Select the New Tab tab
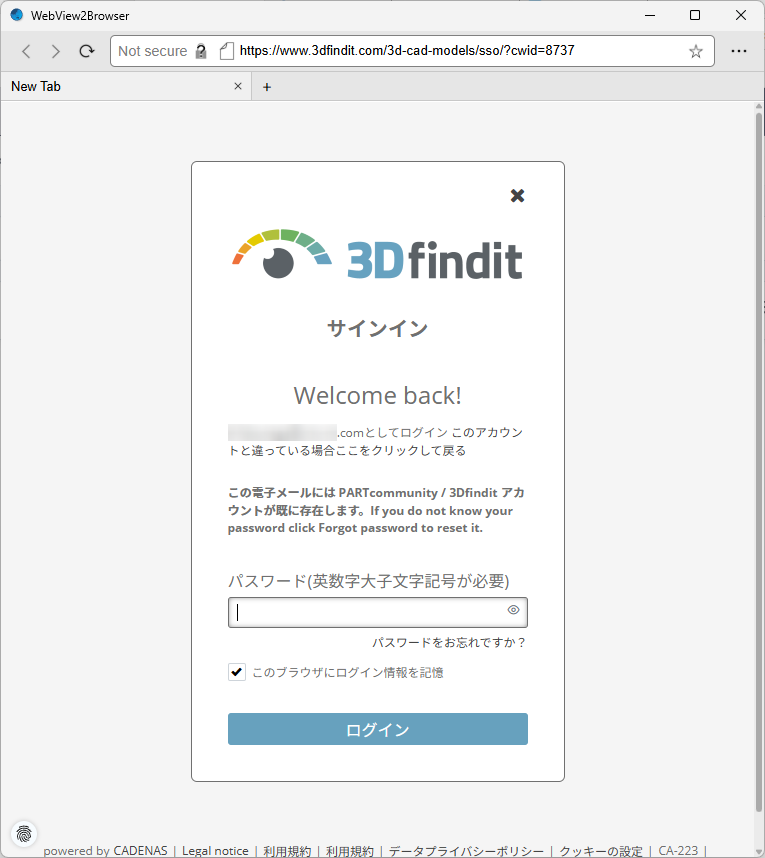This screenshot has height=858, width=765. tap(110, 87)
